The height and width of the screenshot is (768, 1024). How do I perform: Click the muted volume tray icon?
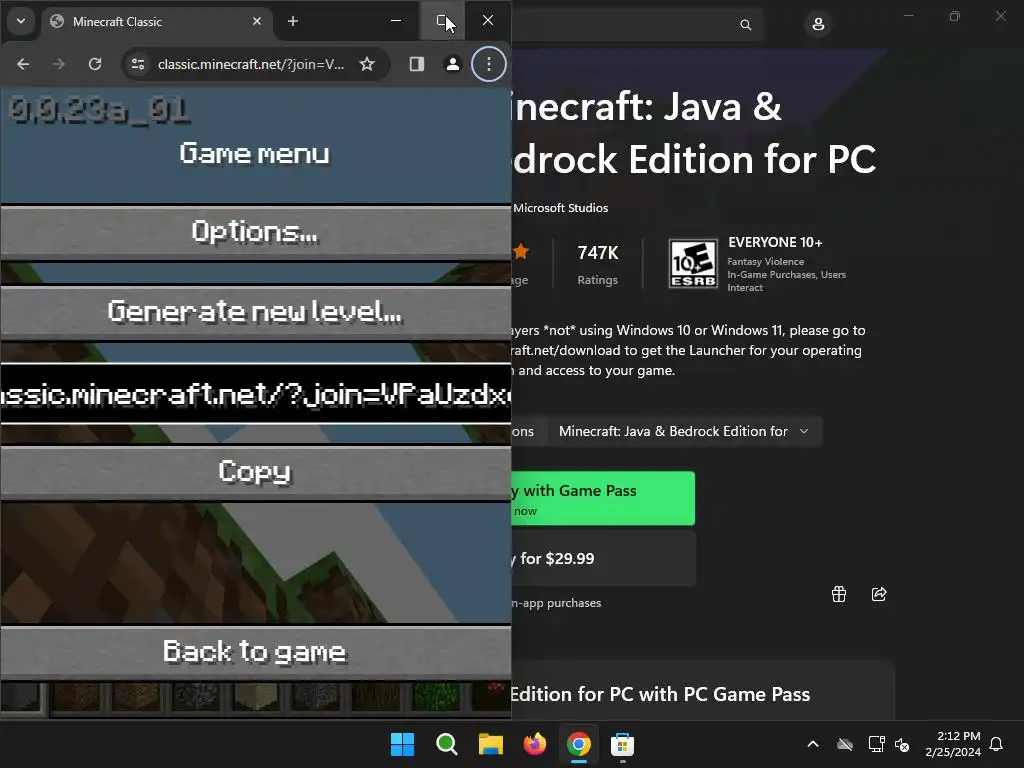click(902, 744)
